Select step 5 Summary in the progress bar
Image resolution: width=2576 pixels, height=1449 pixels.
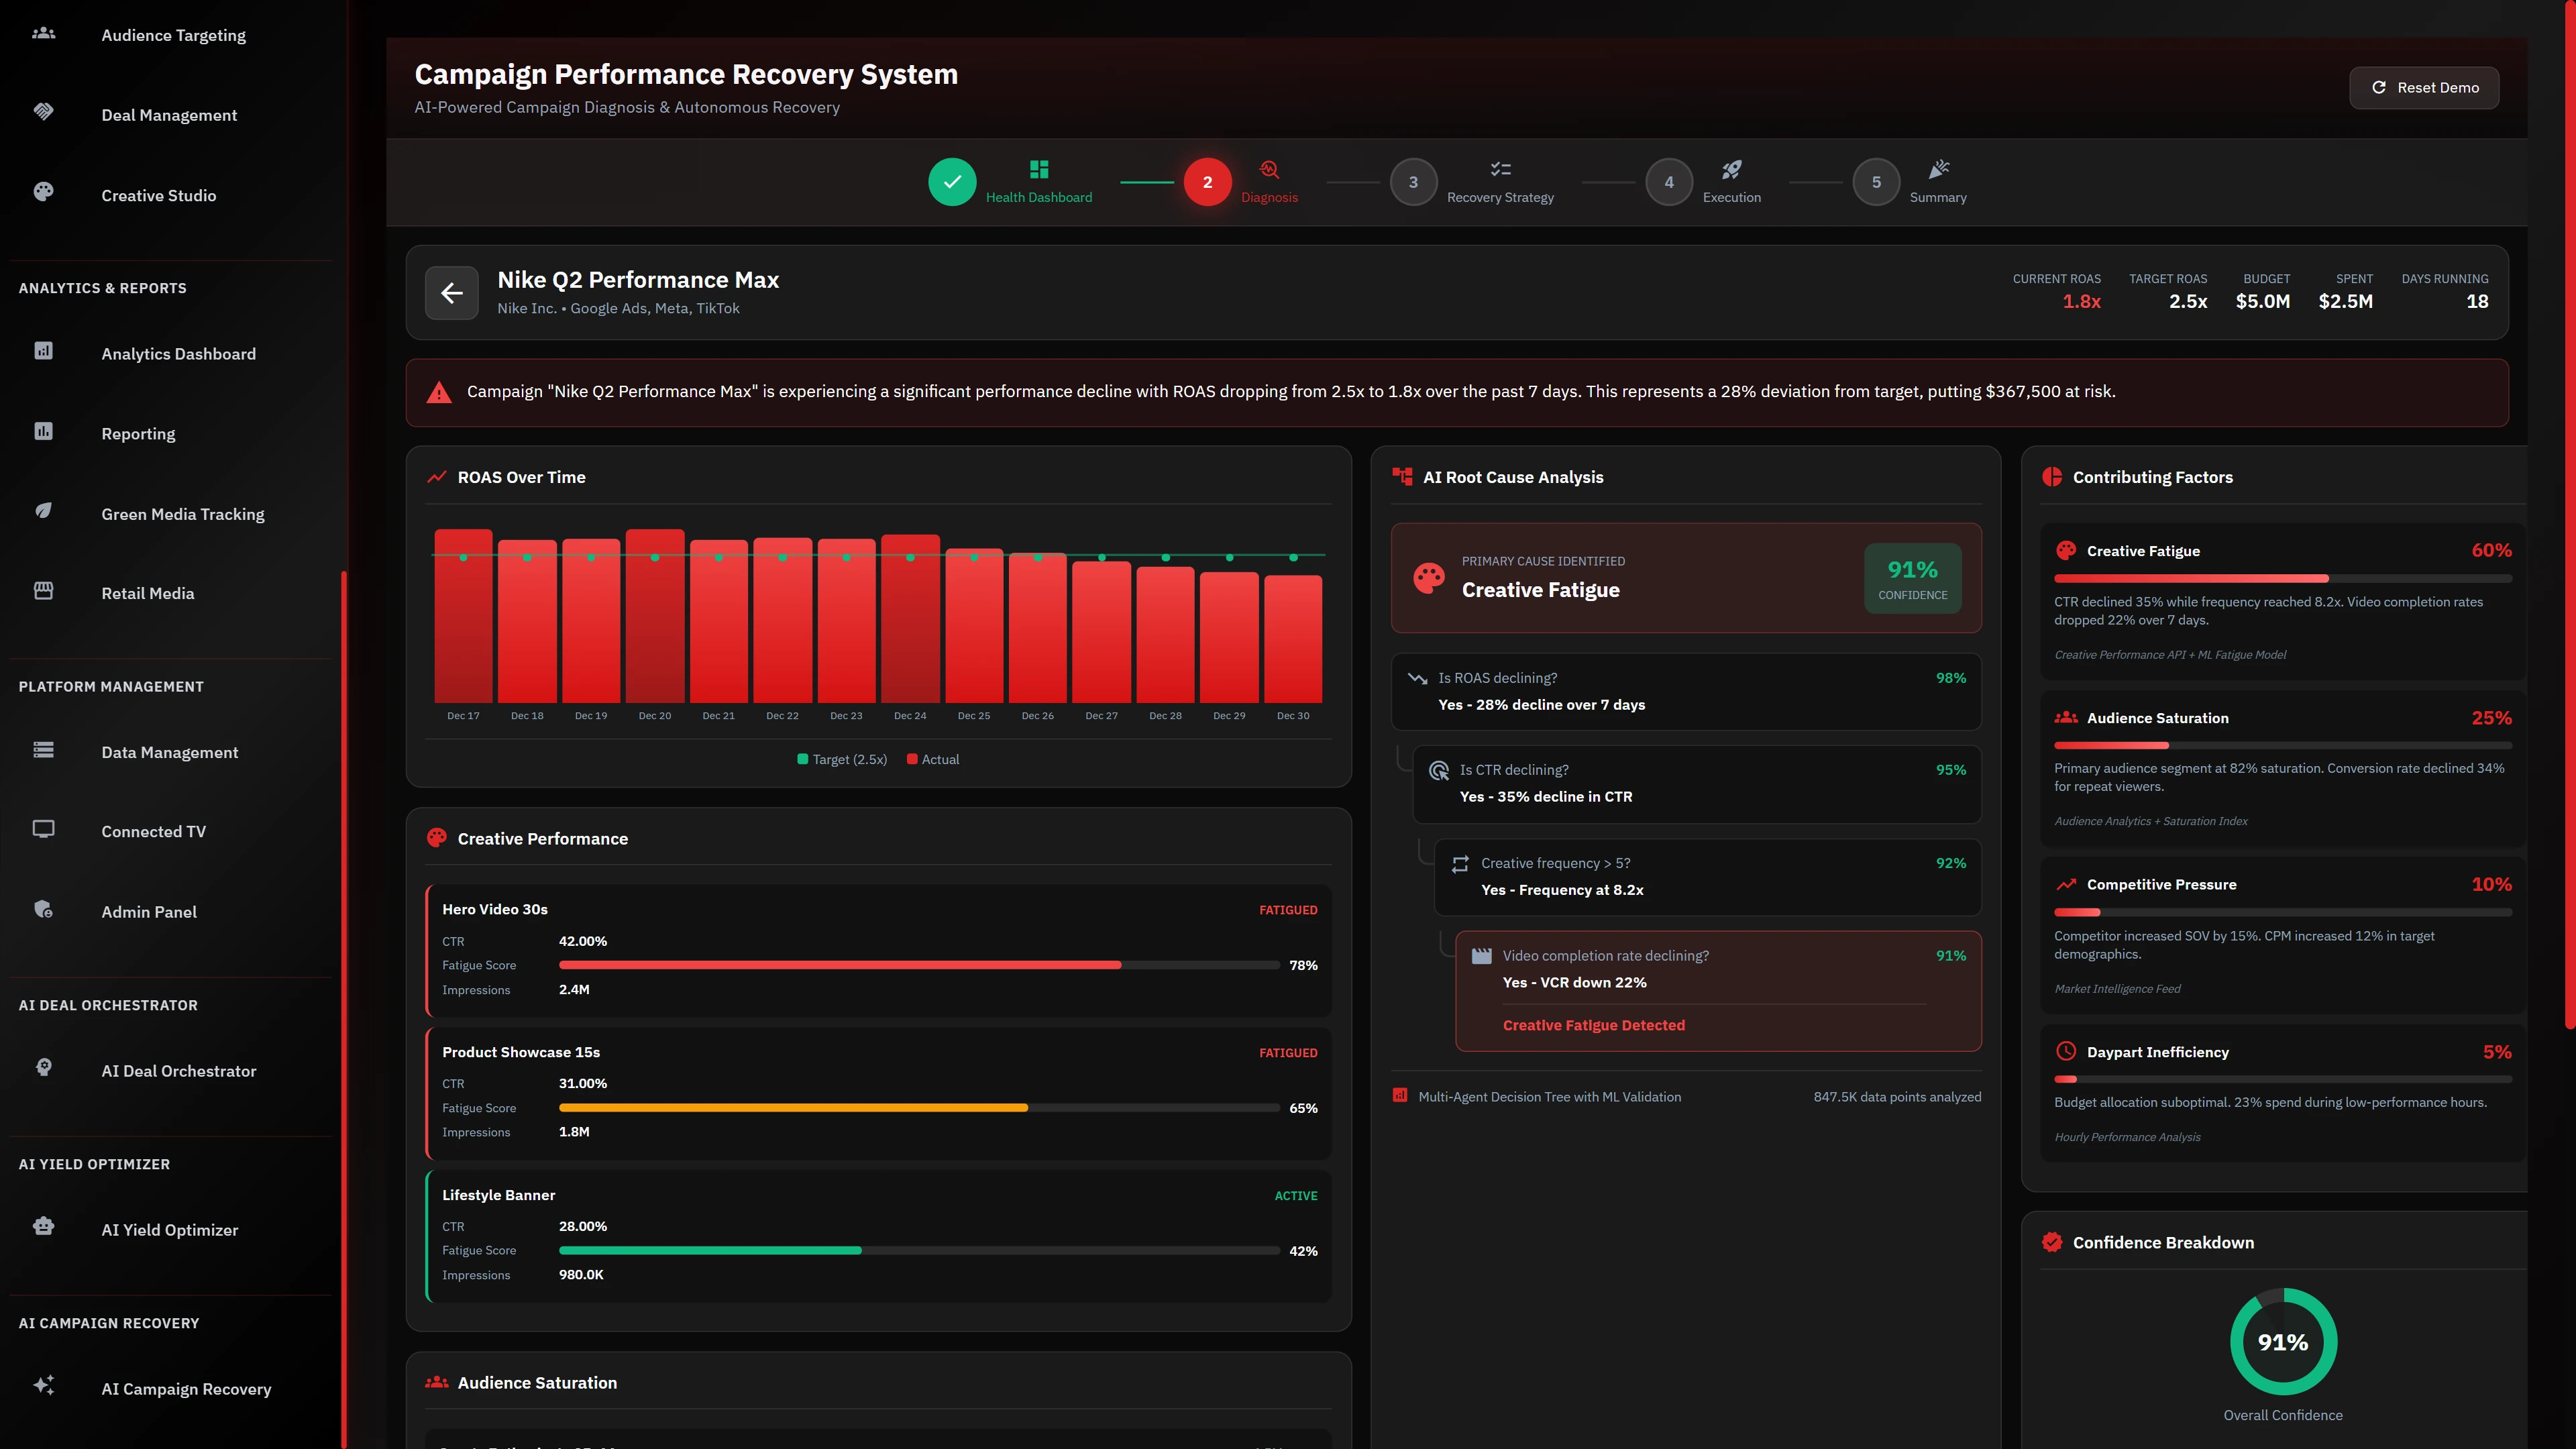pos(1876,182)
